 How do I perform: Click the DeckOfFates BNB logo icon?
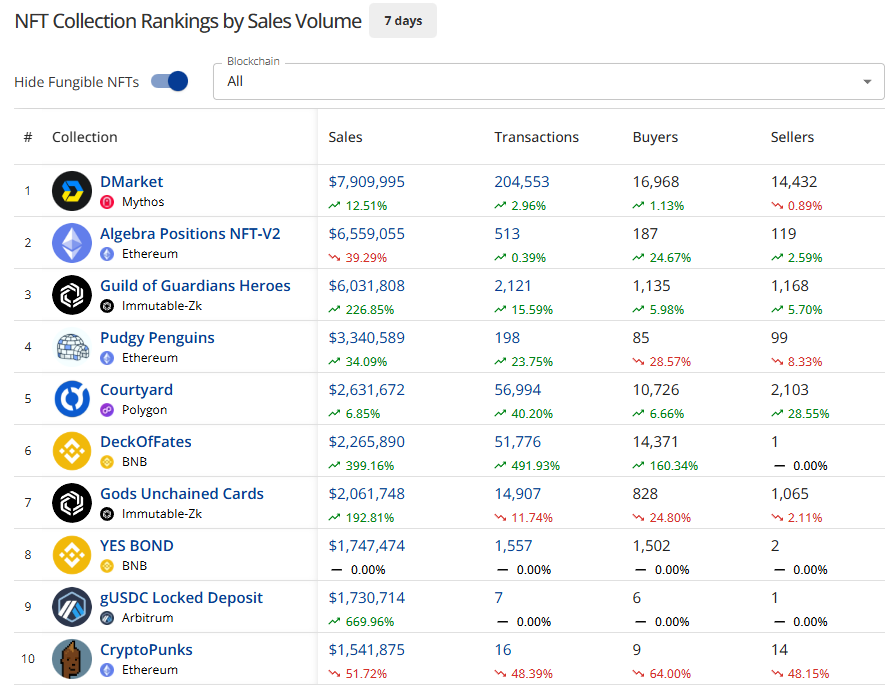(72, 451)
